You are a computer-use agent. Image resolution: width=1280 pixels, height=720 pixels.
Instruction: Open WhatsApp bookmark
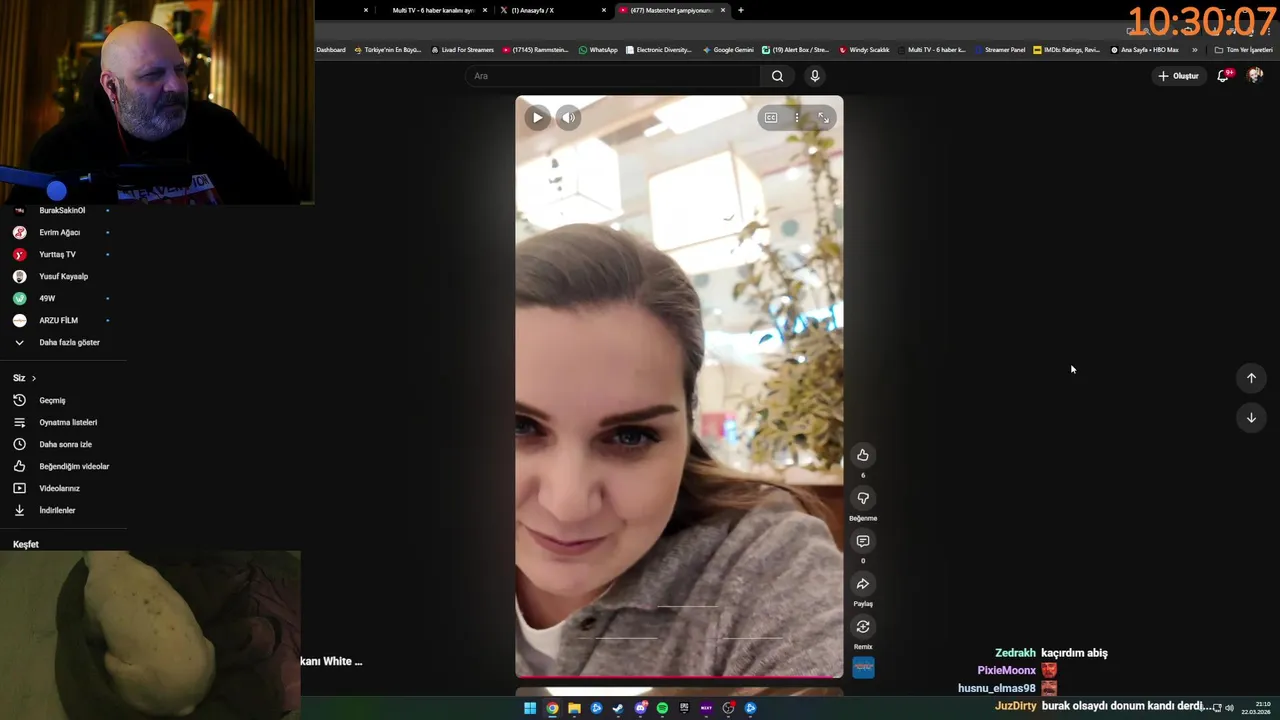point(598,50)
